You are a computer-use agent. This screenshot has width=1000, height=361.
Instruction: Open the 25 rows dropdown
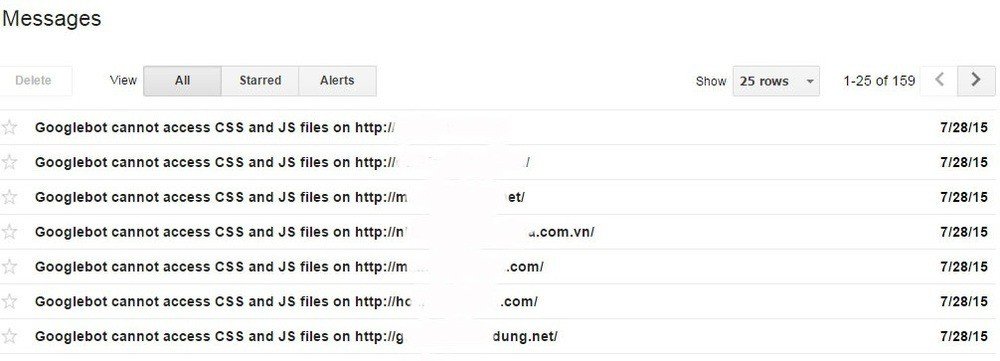coord(776,81)
